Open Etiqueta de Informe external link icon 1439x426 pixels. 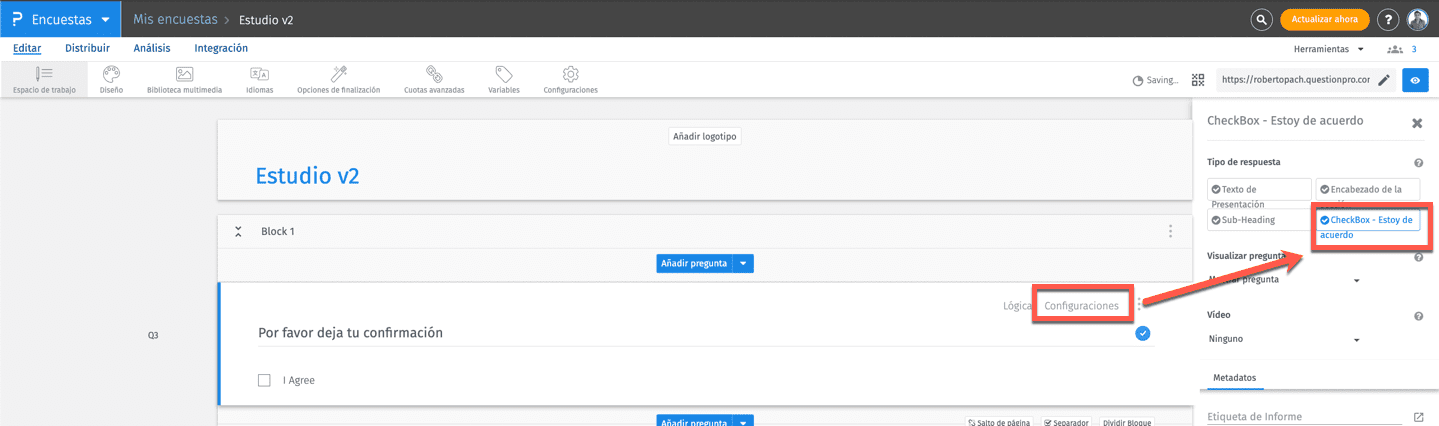coord(1418,417)
